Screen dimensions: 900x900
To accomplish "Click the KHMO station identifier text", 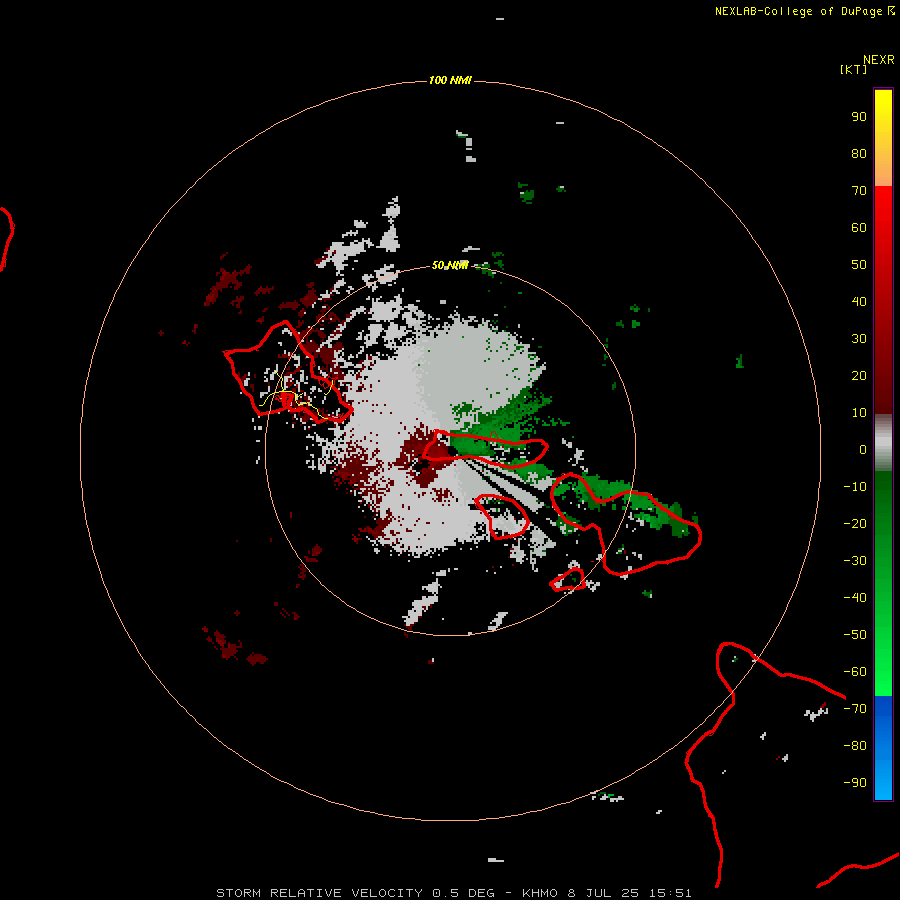I will [x=540, y=893].
